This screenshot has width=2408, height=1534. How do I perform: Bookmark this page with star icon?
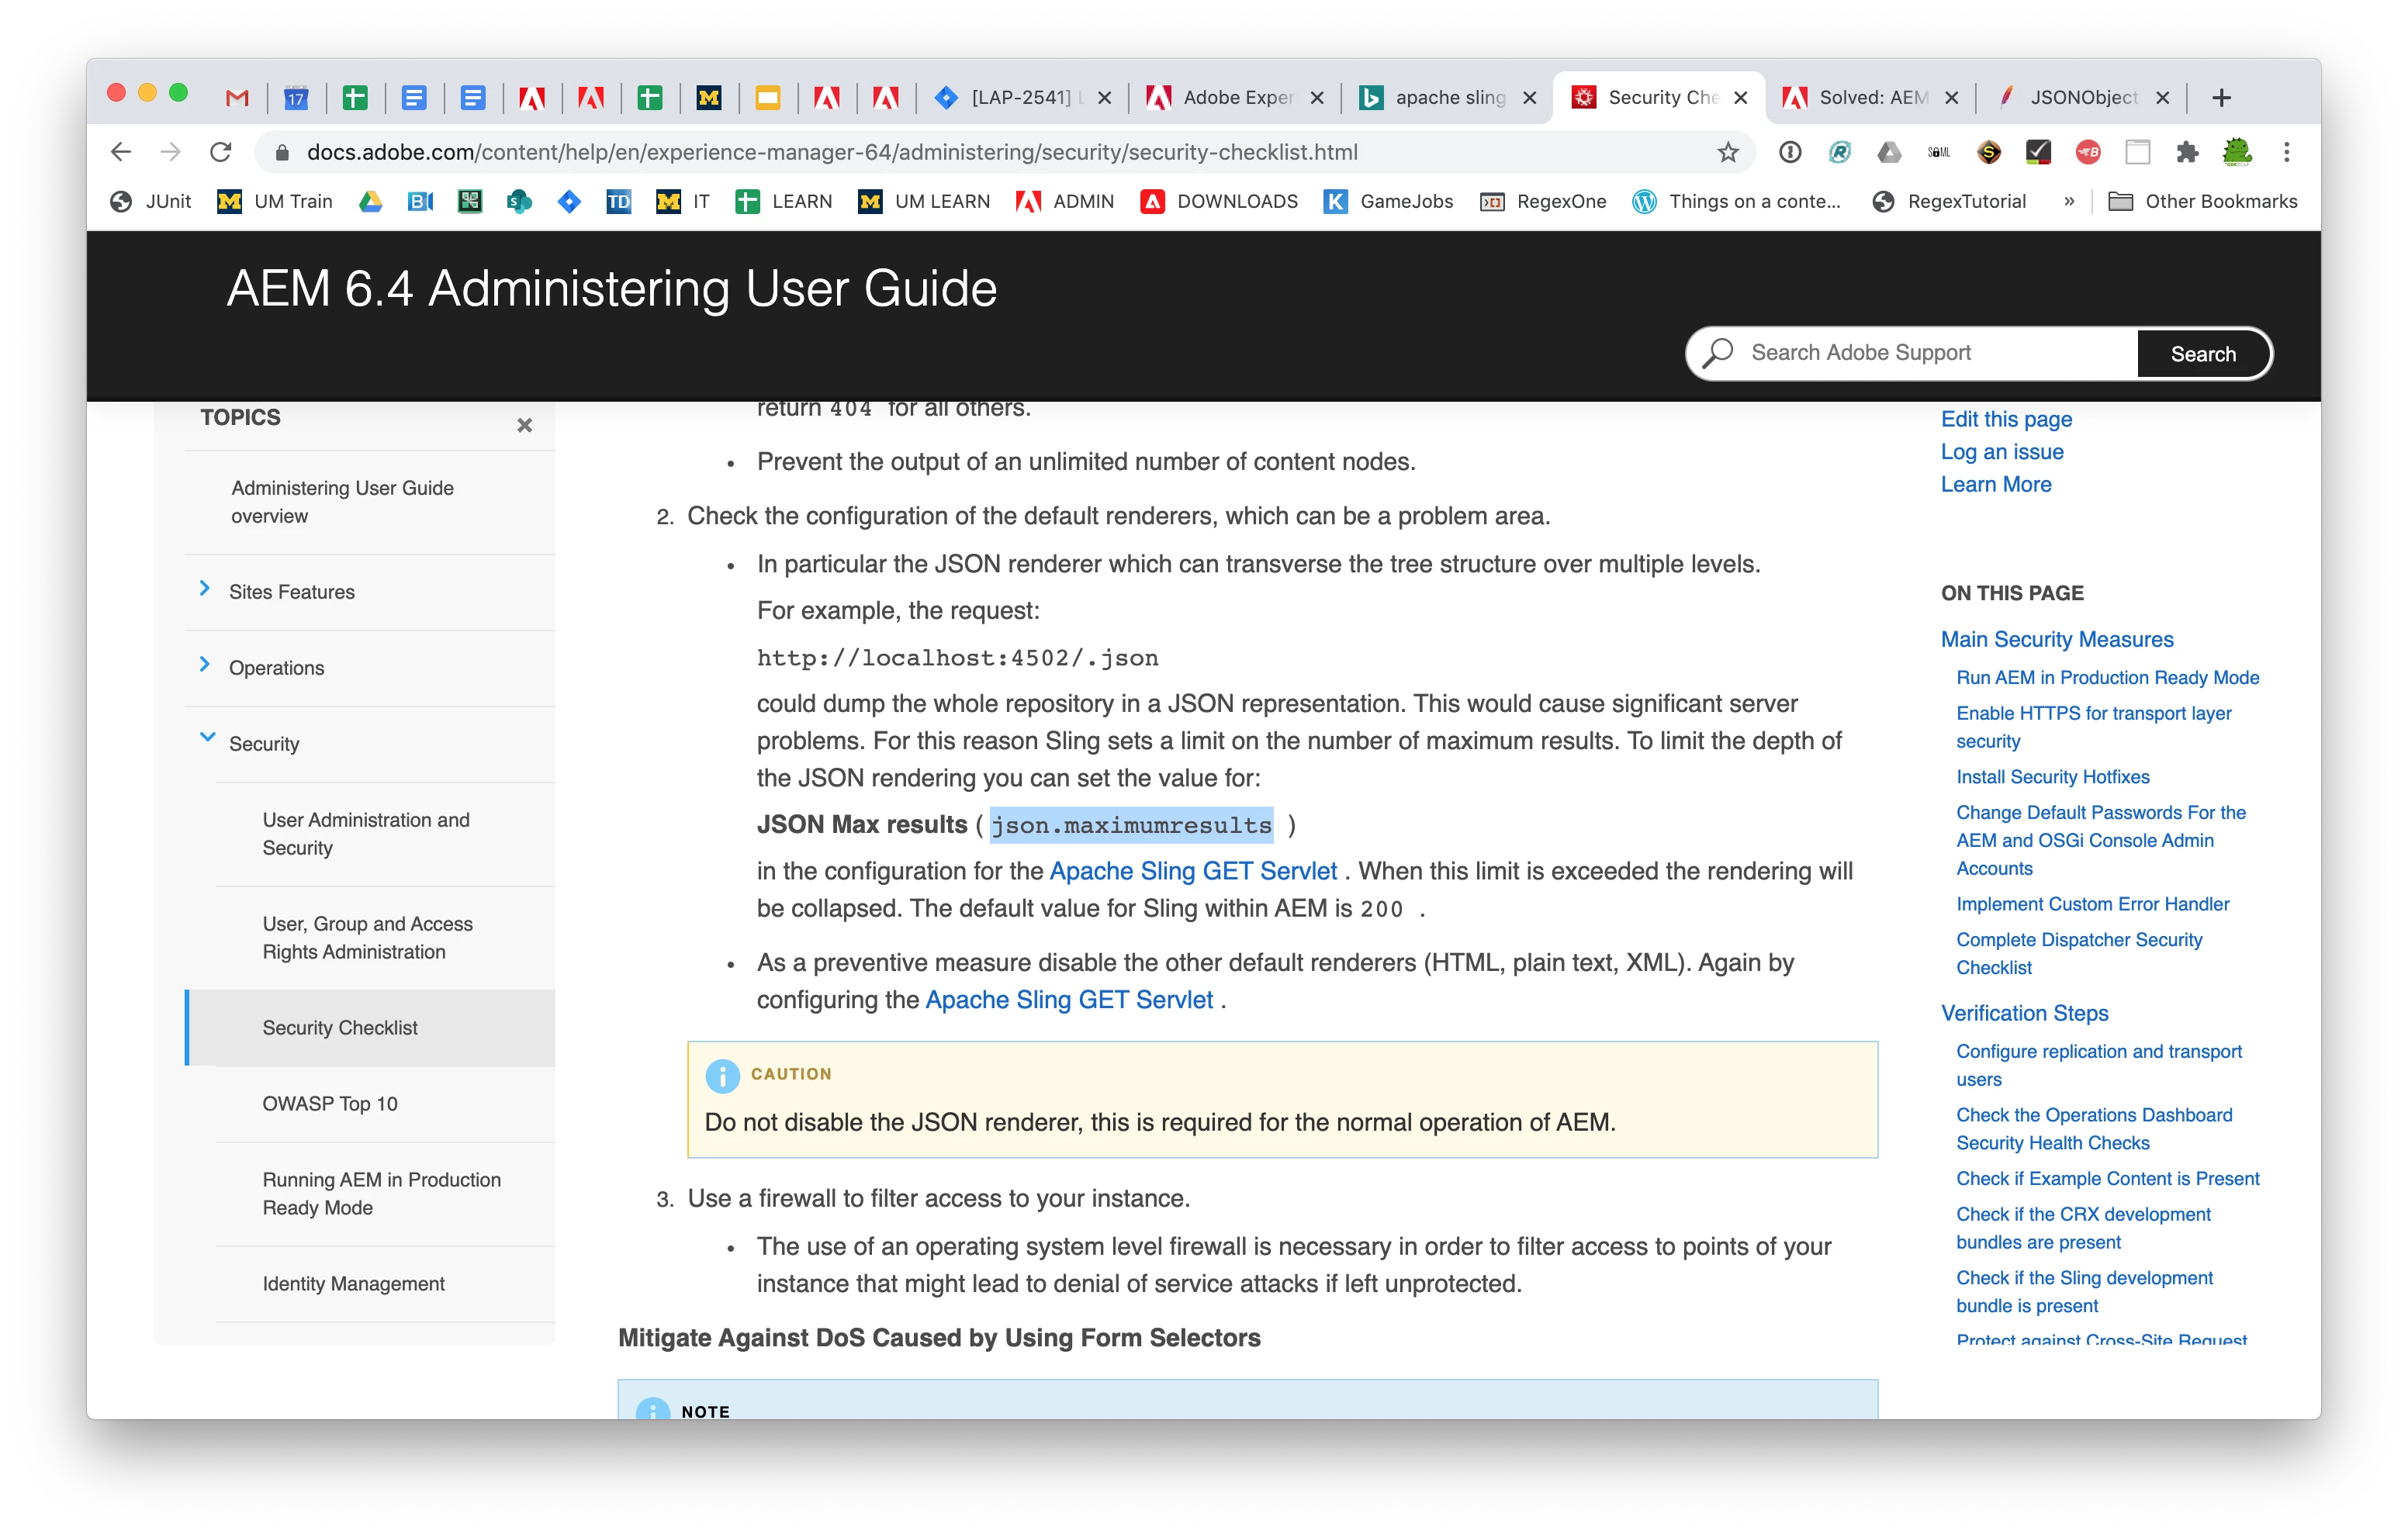(1727, 152)
